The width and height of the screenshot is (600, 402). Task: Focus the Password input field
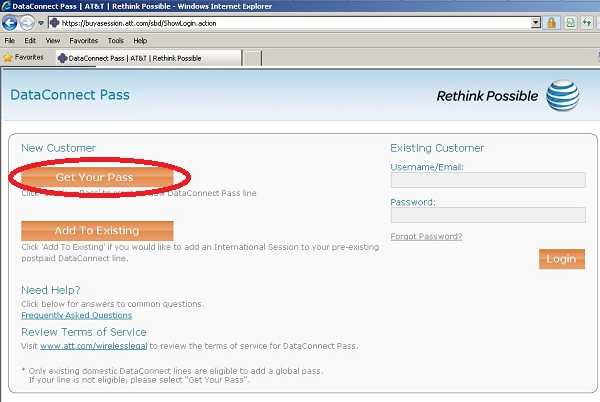[x=488, y=215]
